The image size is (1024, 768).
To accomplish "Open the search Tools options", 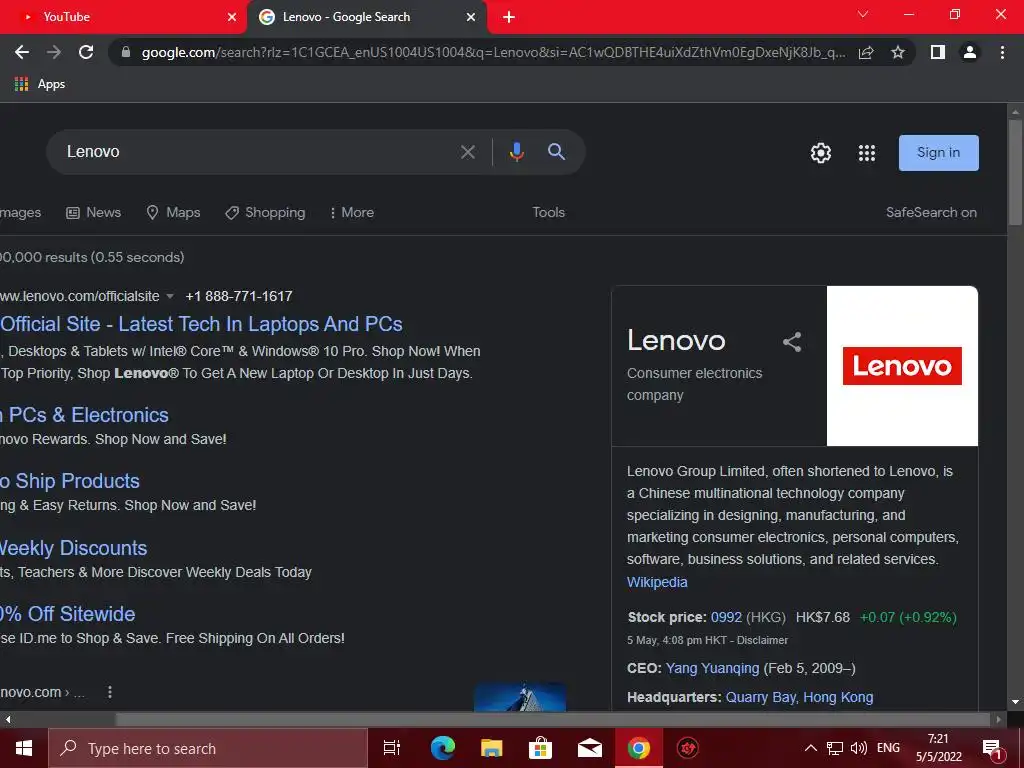I will coord(549,212).
